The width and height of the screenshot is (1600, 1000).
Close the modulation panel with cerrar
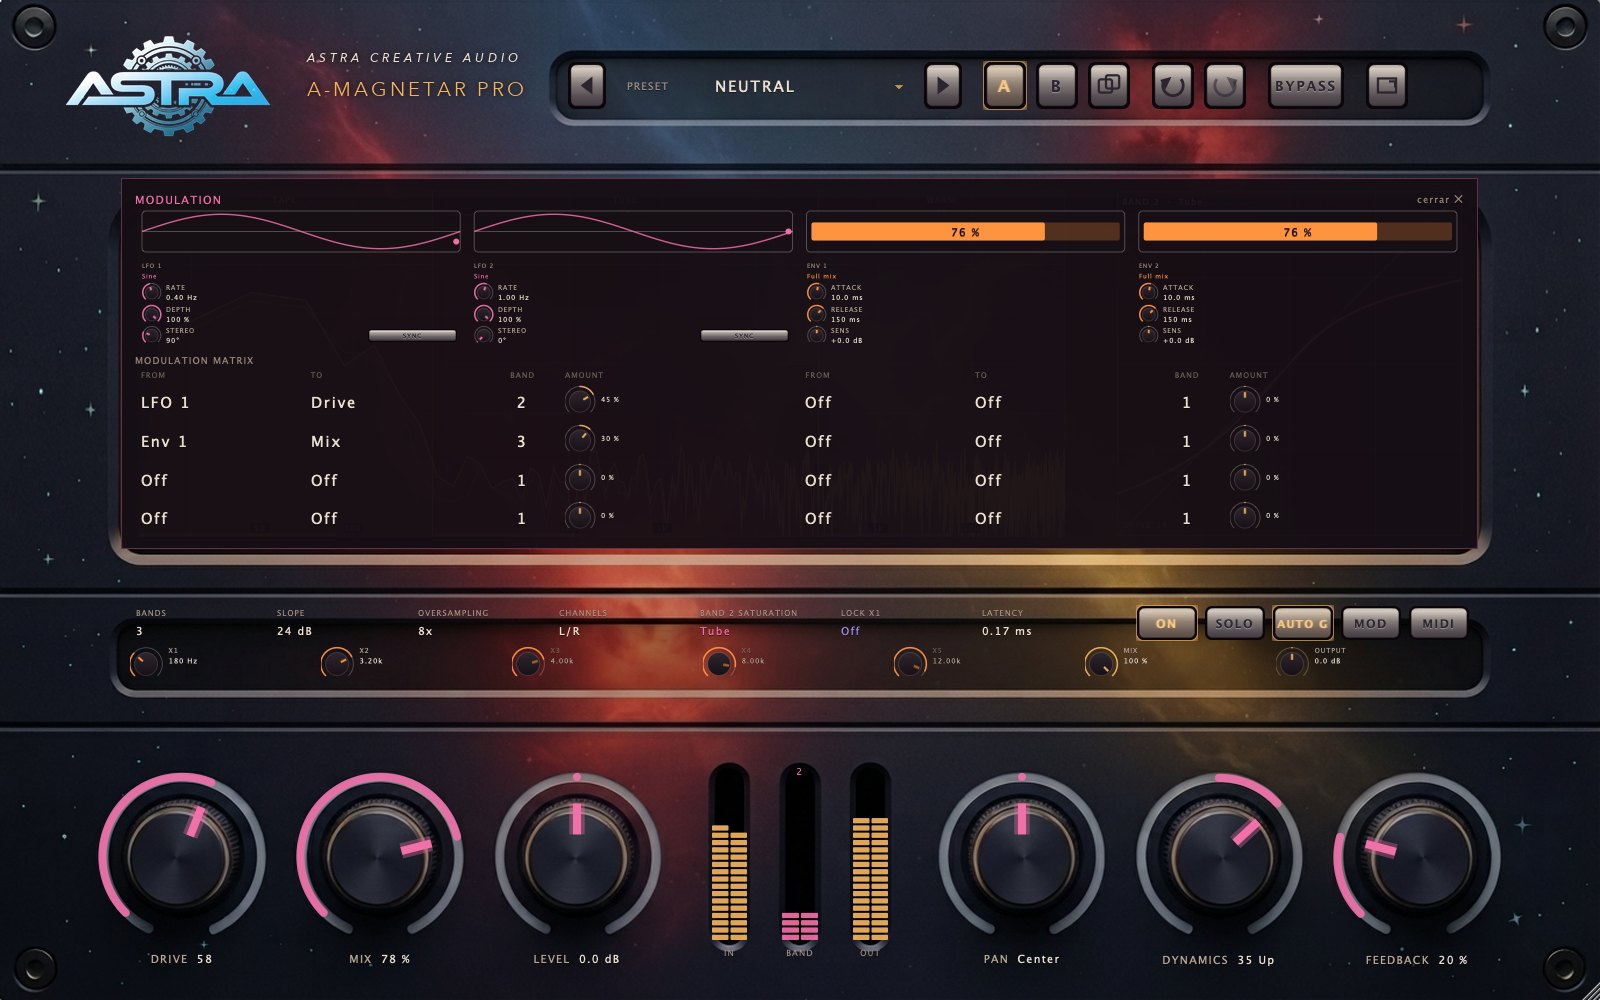coord(1440,199)
